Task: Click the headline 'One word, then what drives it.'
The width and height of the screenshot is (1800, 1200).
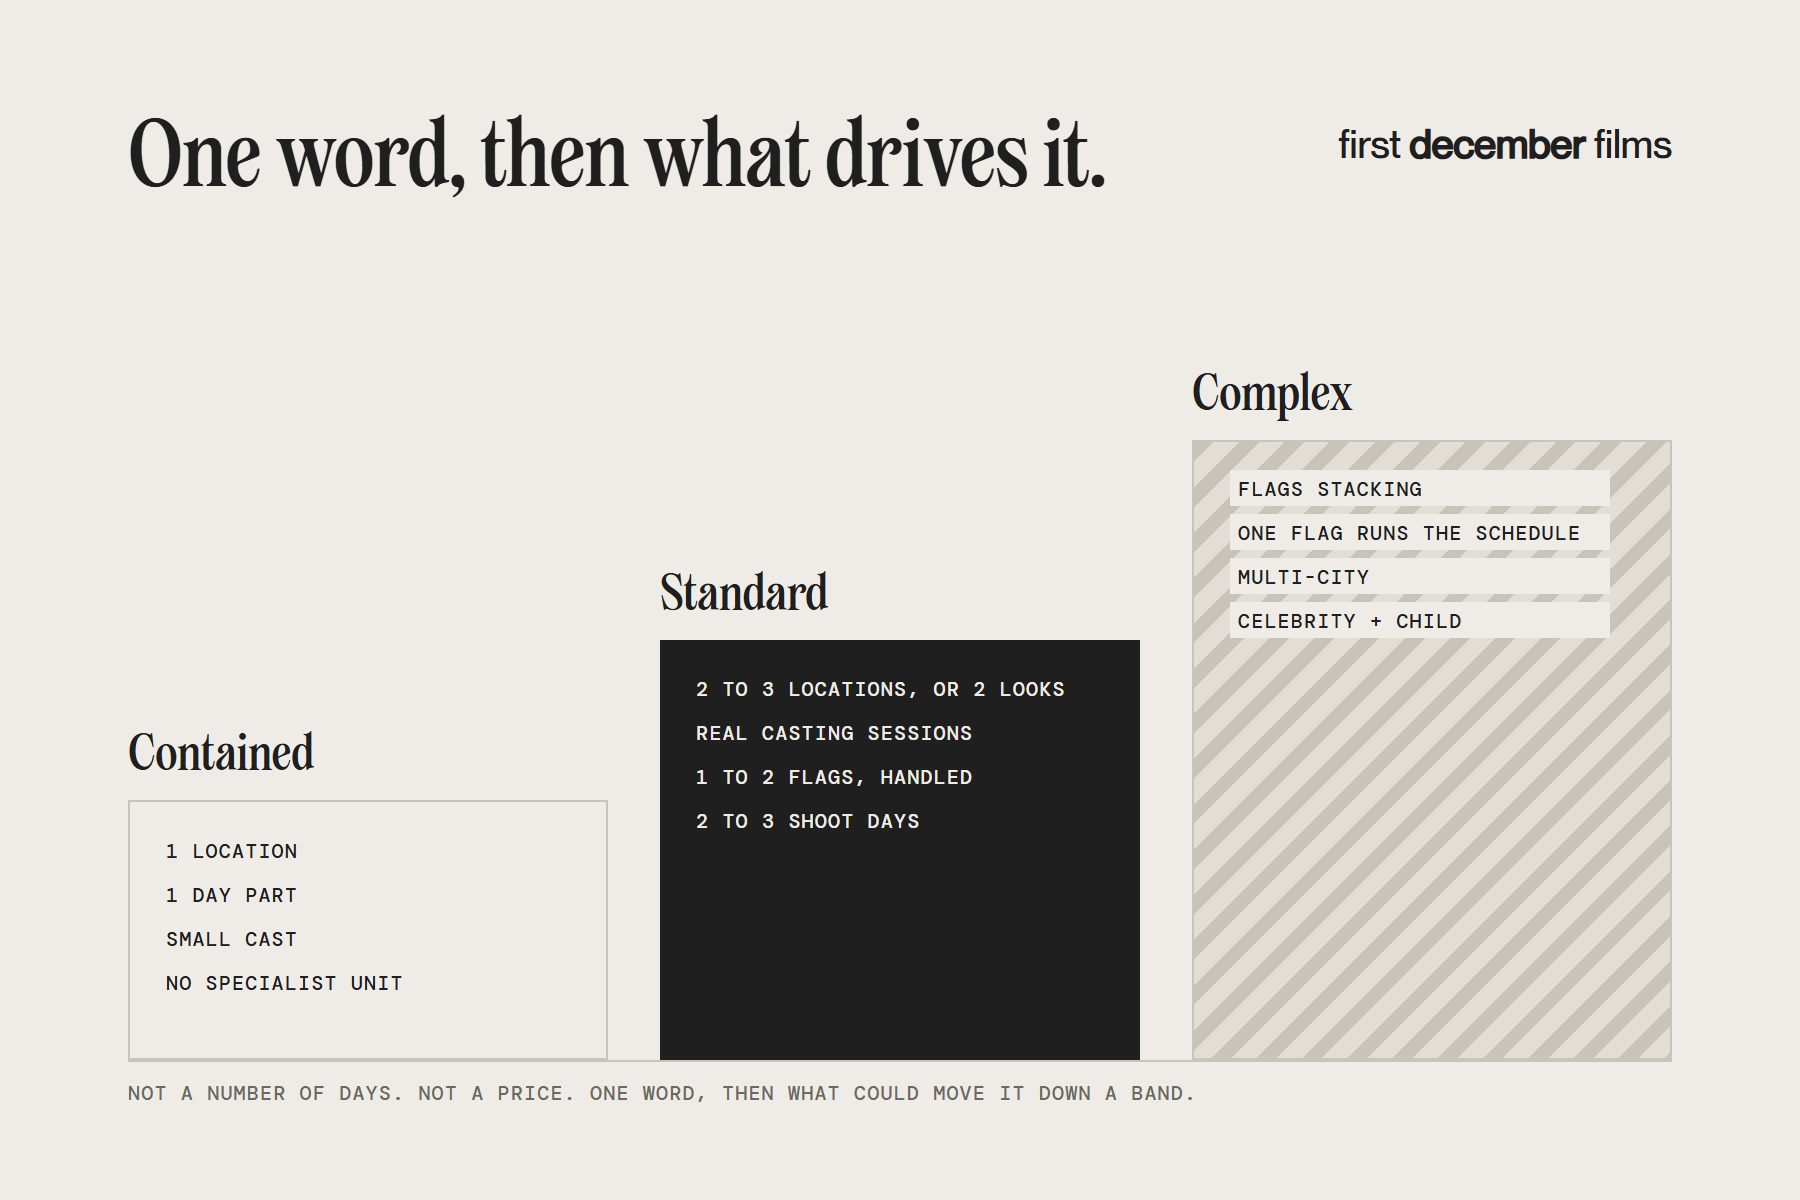Action: coord(617,154)
